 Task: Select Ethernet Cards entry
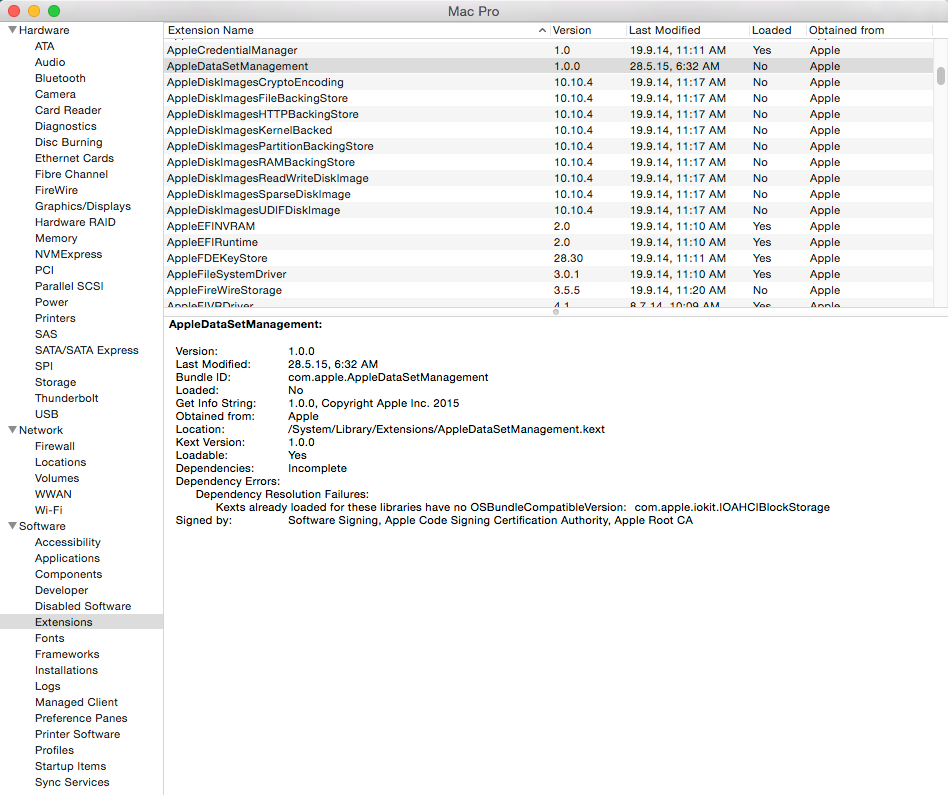tap(74, 158)
